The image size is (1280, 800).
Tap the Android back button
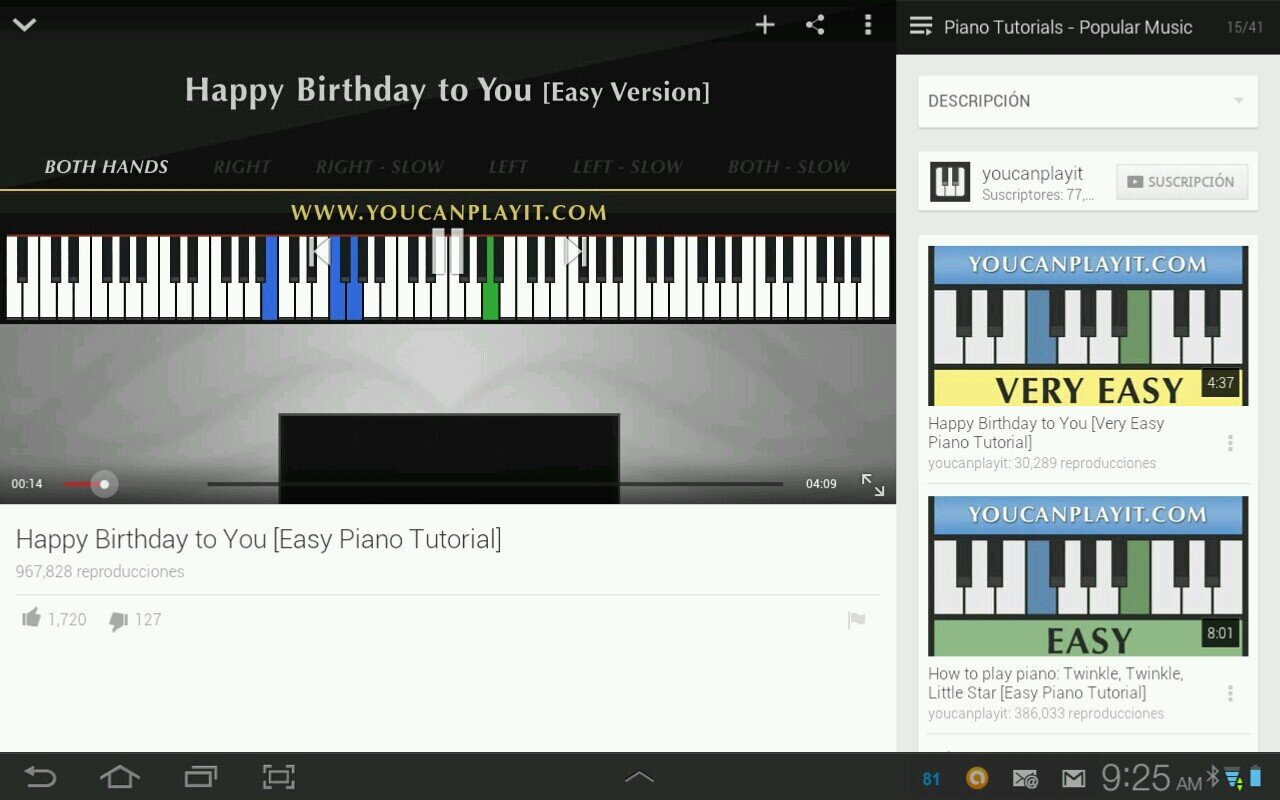tap(40, 777)
